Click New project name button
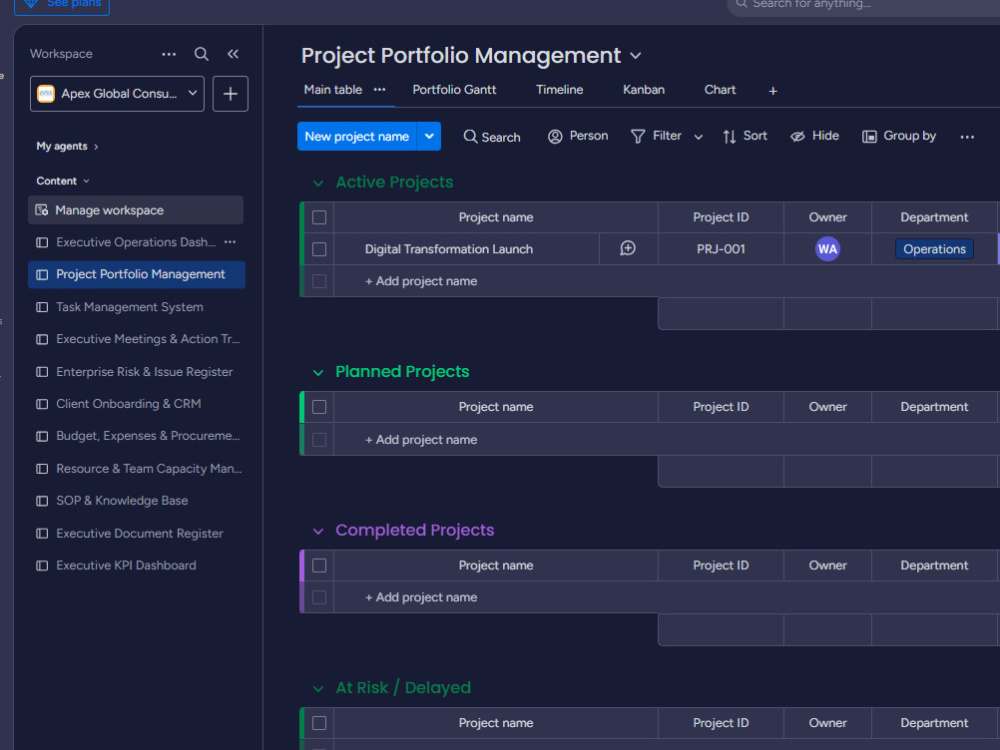Viewport: 1000px width, 750px height. point(357,136)
